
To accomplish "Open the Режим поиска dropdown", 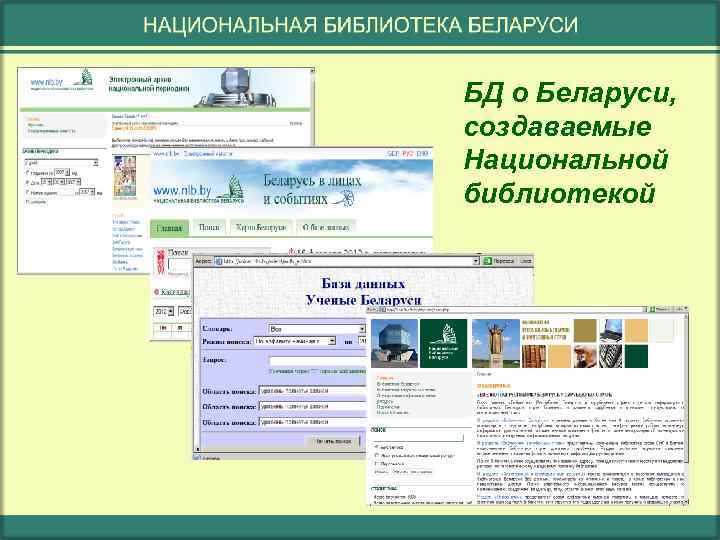I will point(295,341).
